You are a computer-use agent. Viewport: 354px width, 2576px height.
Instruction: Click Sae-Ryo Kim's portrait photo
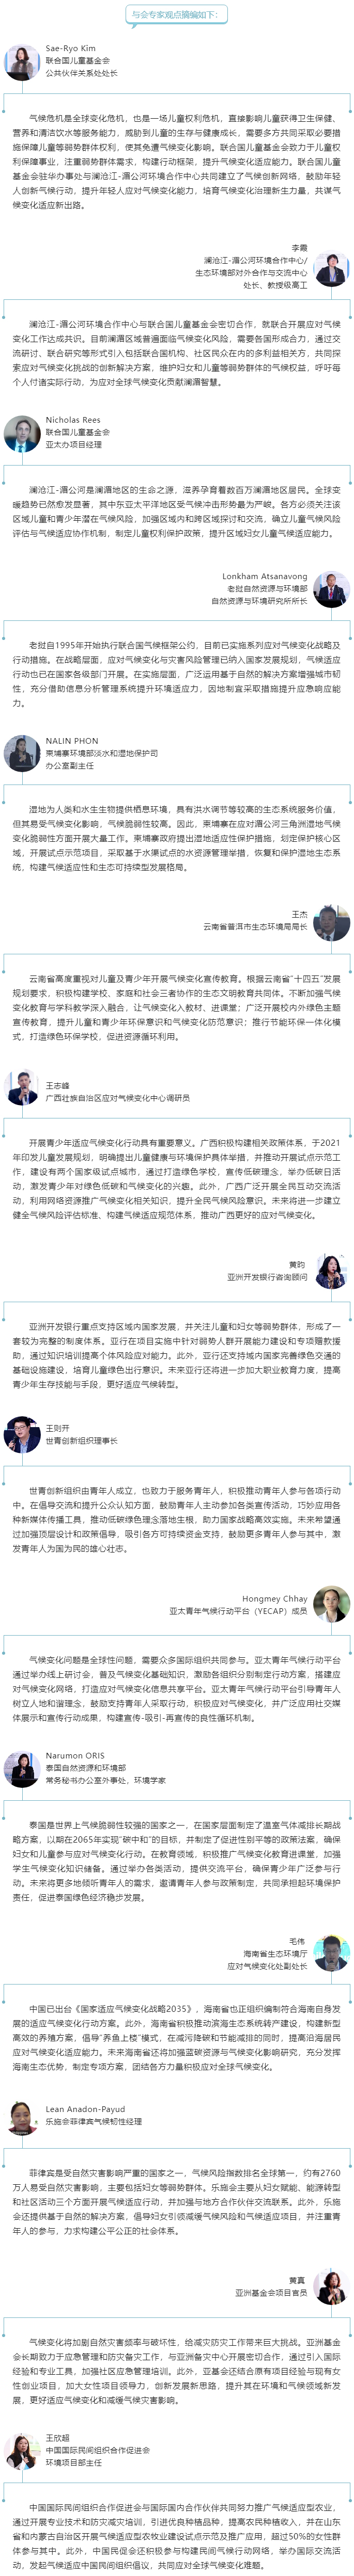pyautogui.click(x=22, y=62)
